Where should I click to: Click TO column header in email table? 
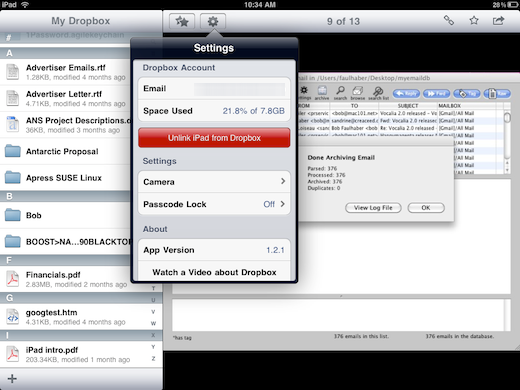pyautogui.click(x=354, y=106)
